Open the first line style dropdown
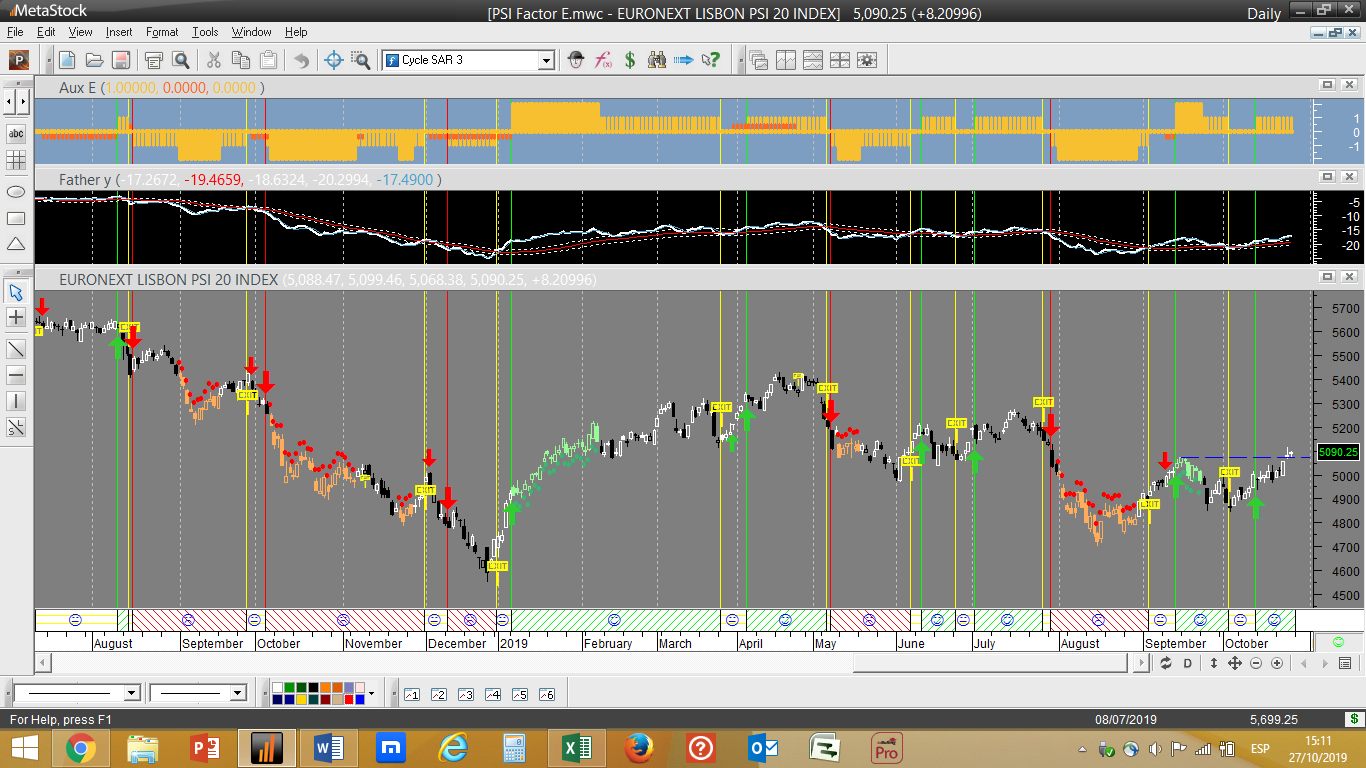 (x=131, y=693)
